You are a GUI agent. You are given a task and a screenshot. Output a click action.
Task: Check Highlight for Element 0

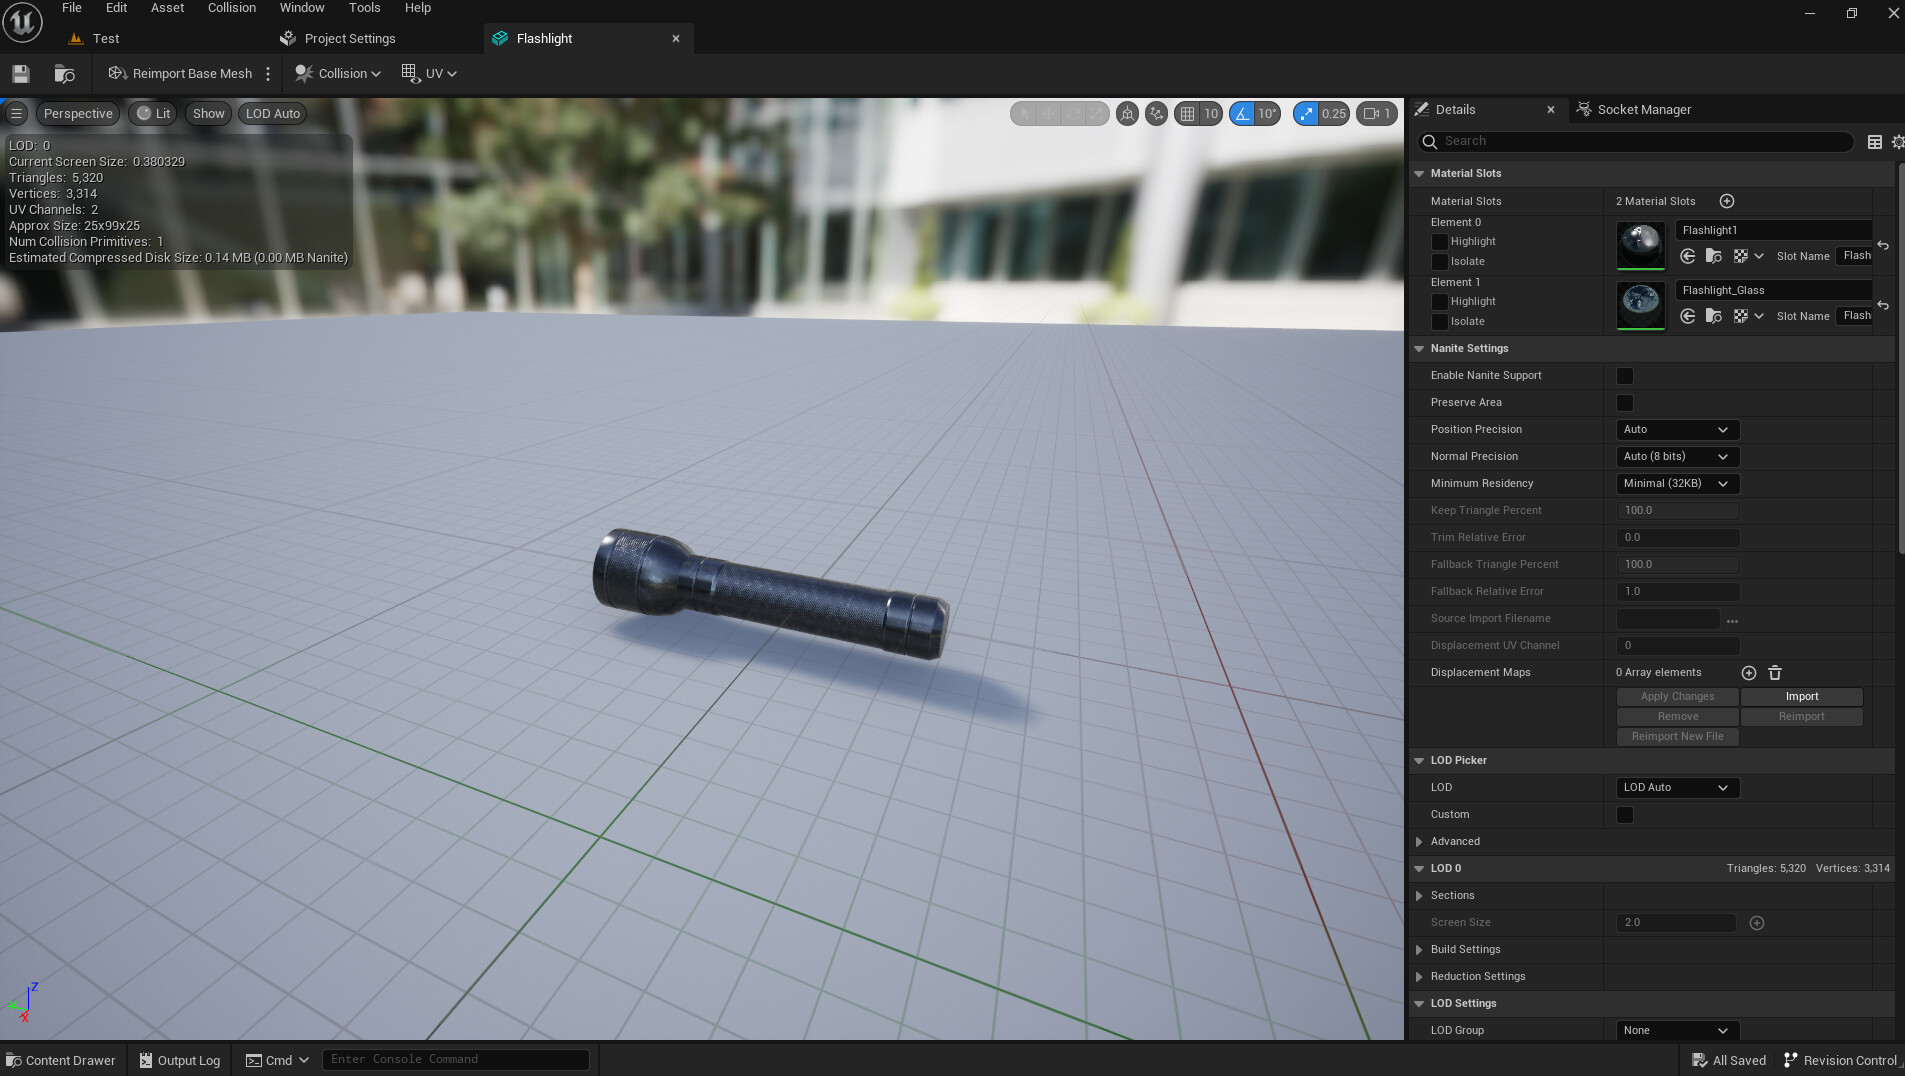(1440, 242)
